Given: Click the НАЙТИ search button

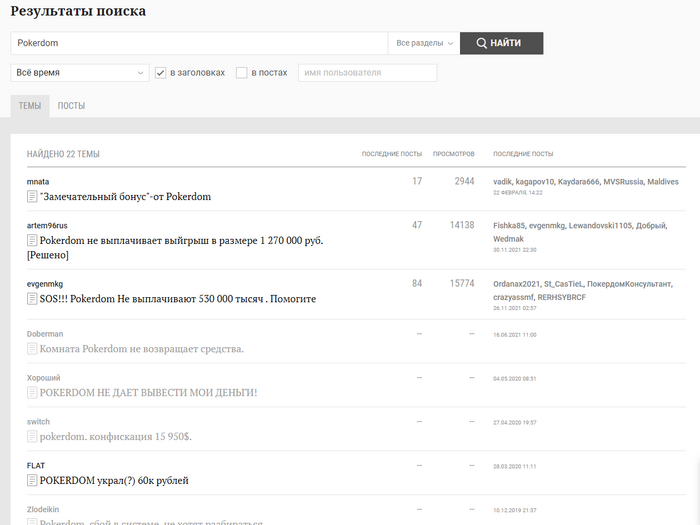Looking at the screenshot, I should [501, 43].
